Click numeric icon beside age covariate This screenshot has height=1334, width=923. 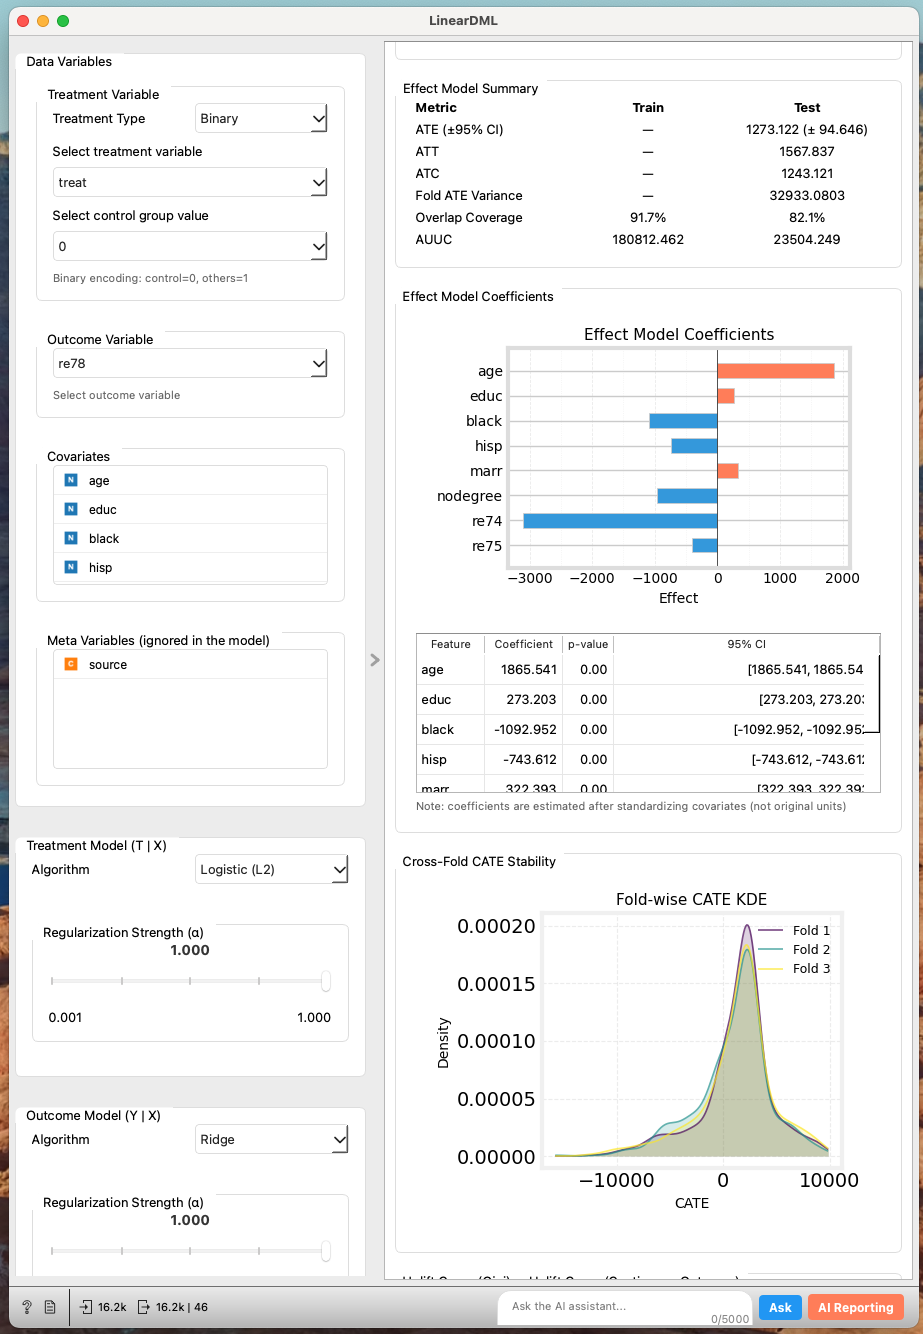tap(70, 481)
